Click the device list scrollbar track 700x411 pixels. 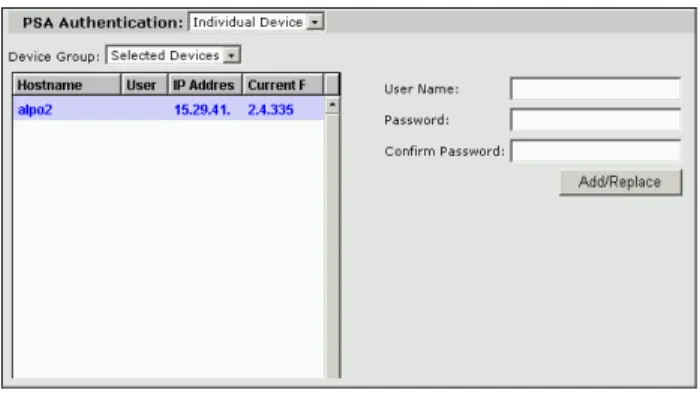tap(332, 245)
